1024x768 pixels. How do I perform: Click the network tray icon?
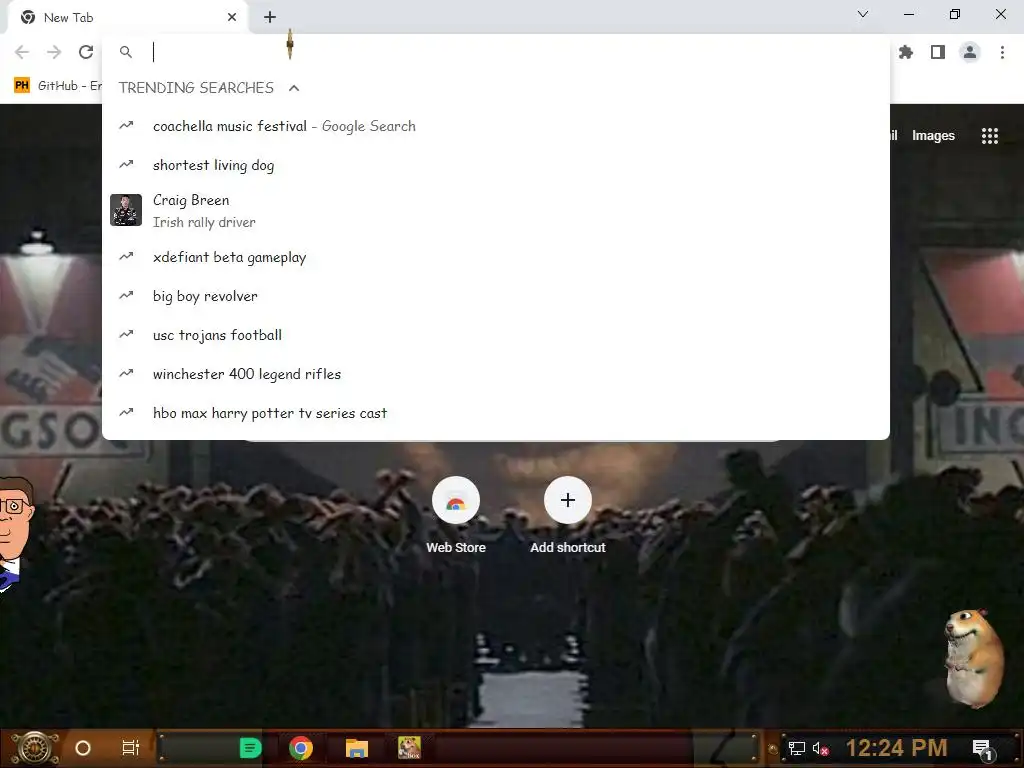click(797, 748)
